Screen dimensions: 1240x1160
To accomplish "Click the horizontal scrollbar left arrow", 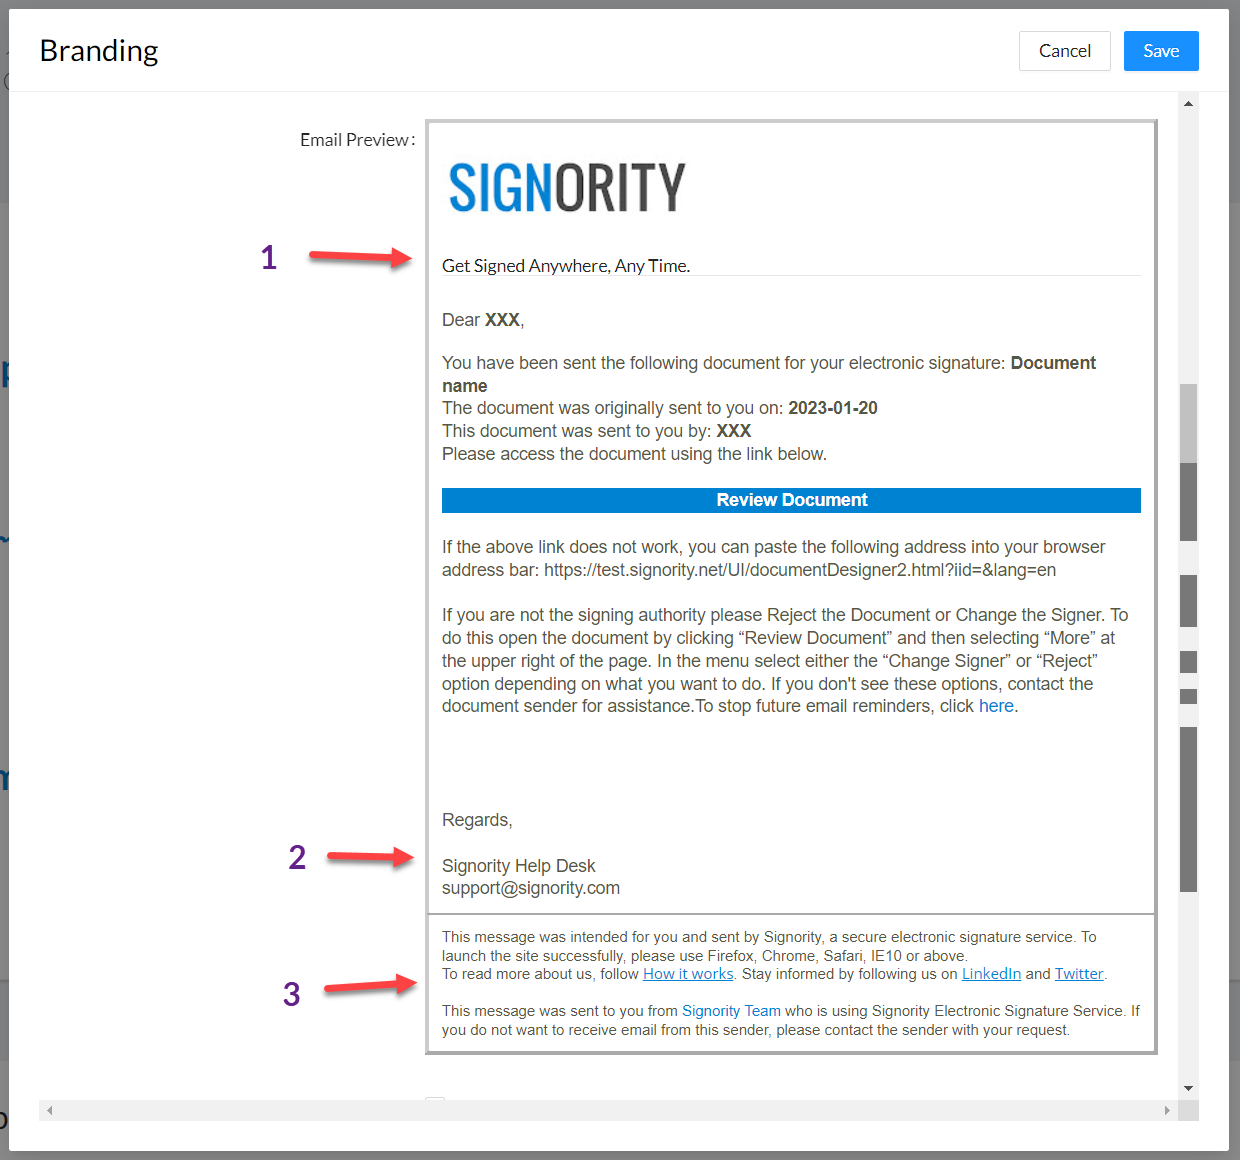I will [x=49, y=1110].
